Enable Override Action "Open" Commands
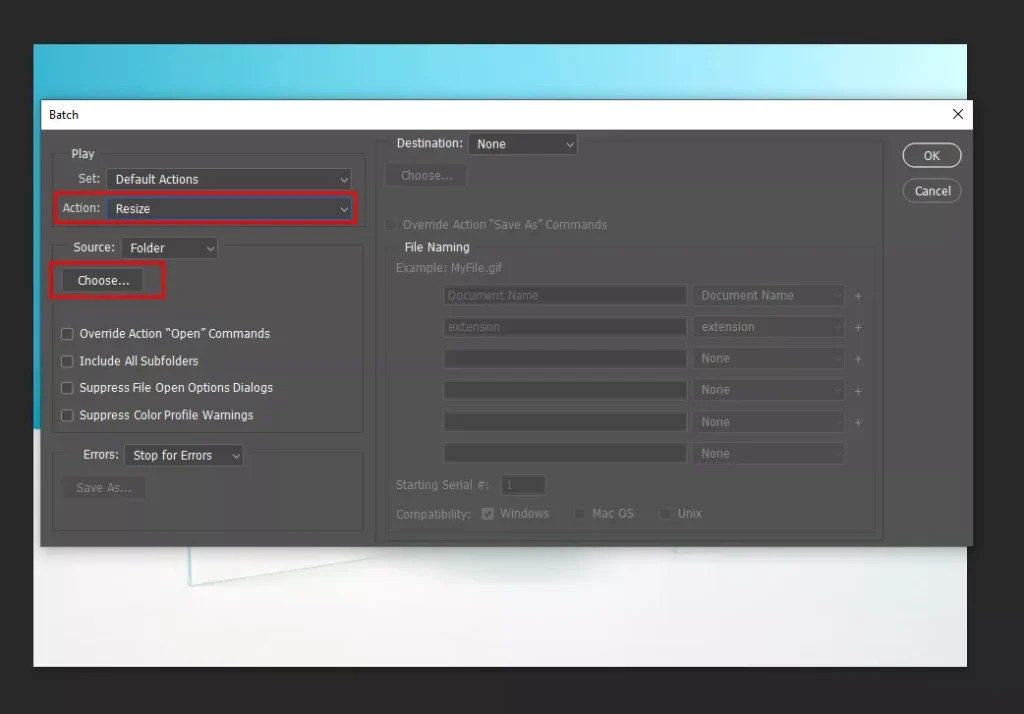Viewport: 1024px width, 714px height. point(67,333)
